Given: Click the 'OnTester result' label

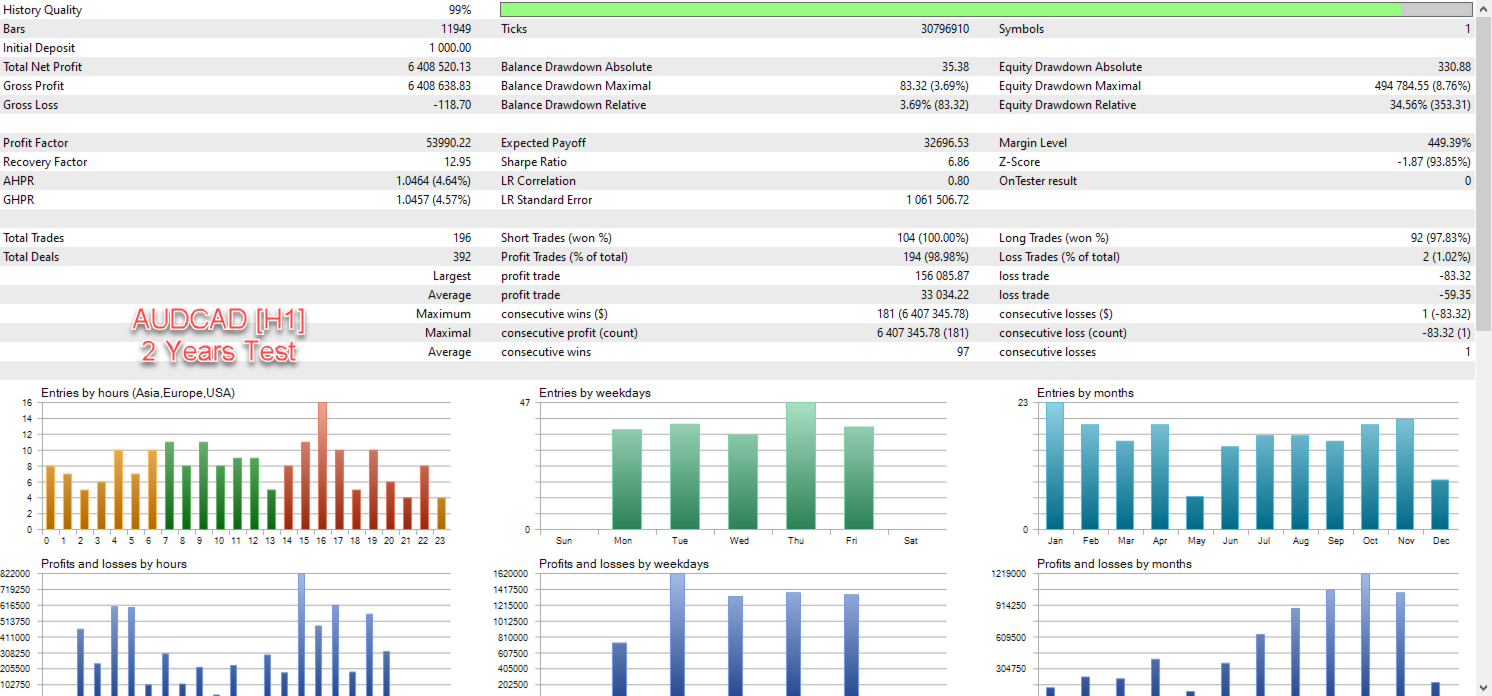Looking at the screenshot, I should (x=1038, y=181).
